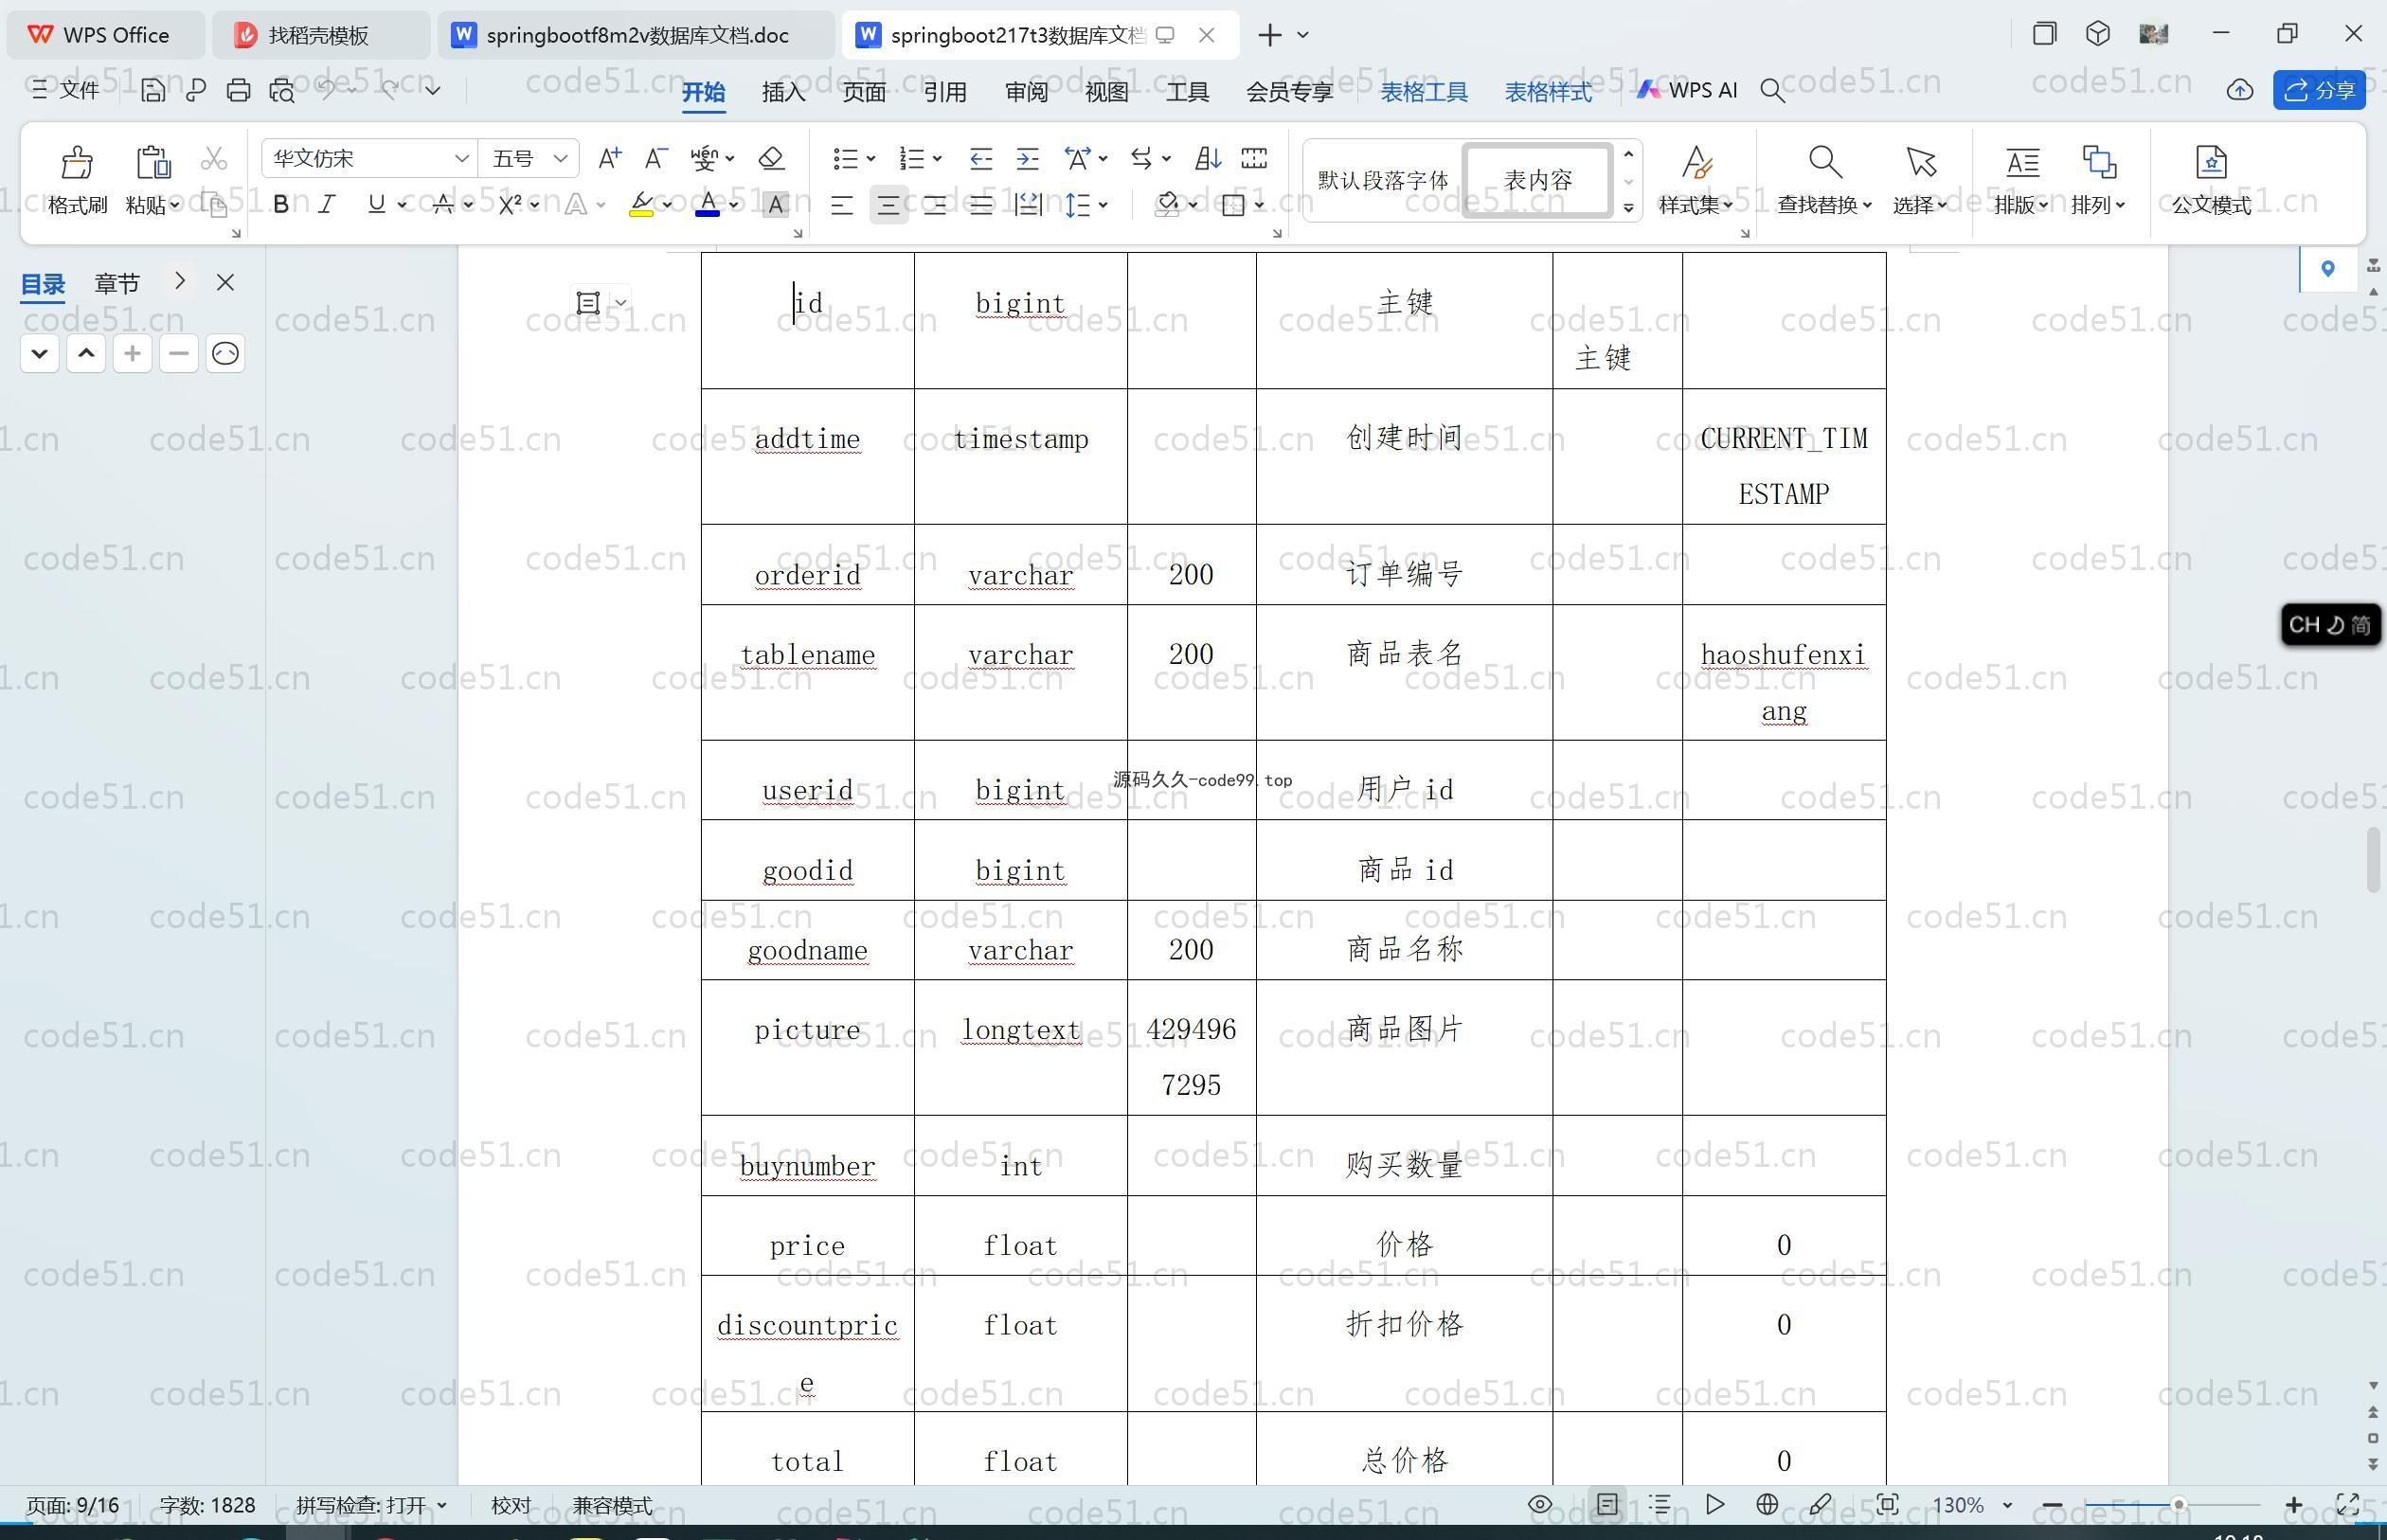This screenshot has width=2387, height=1540.
Task: Click the vertical document scrollbar thumb
Action: (x=2373, y=860)
